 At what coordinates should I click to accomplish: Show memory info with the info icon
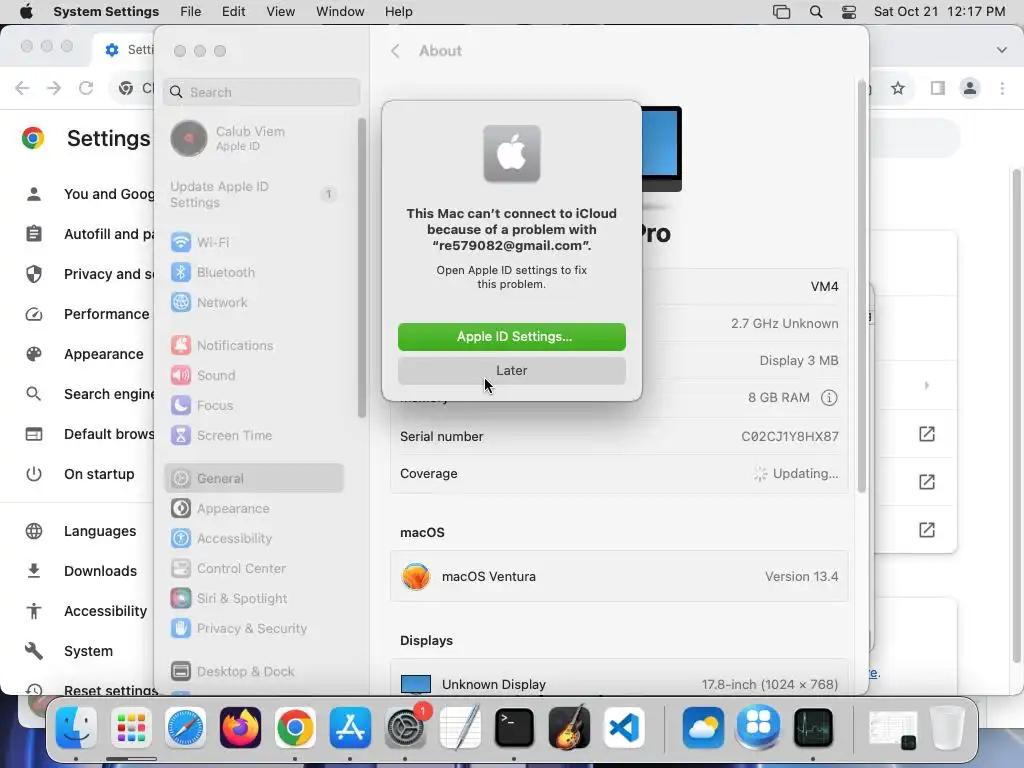(829, 398)
